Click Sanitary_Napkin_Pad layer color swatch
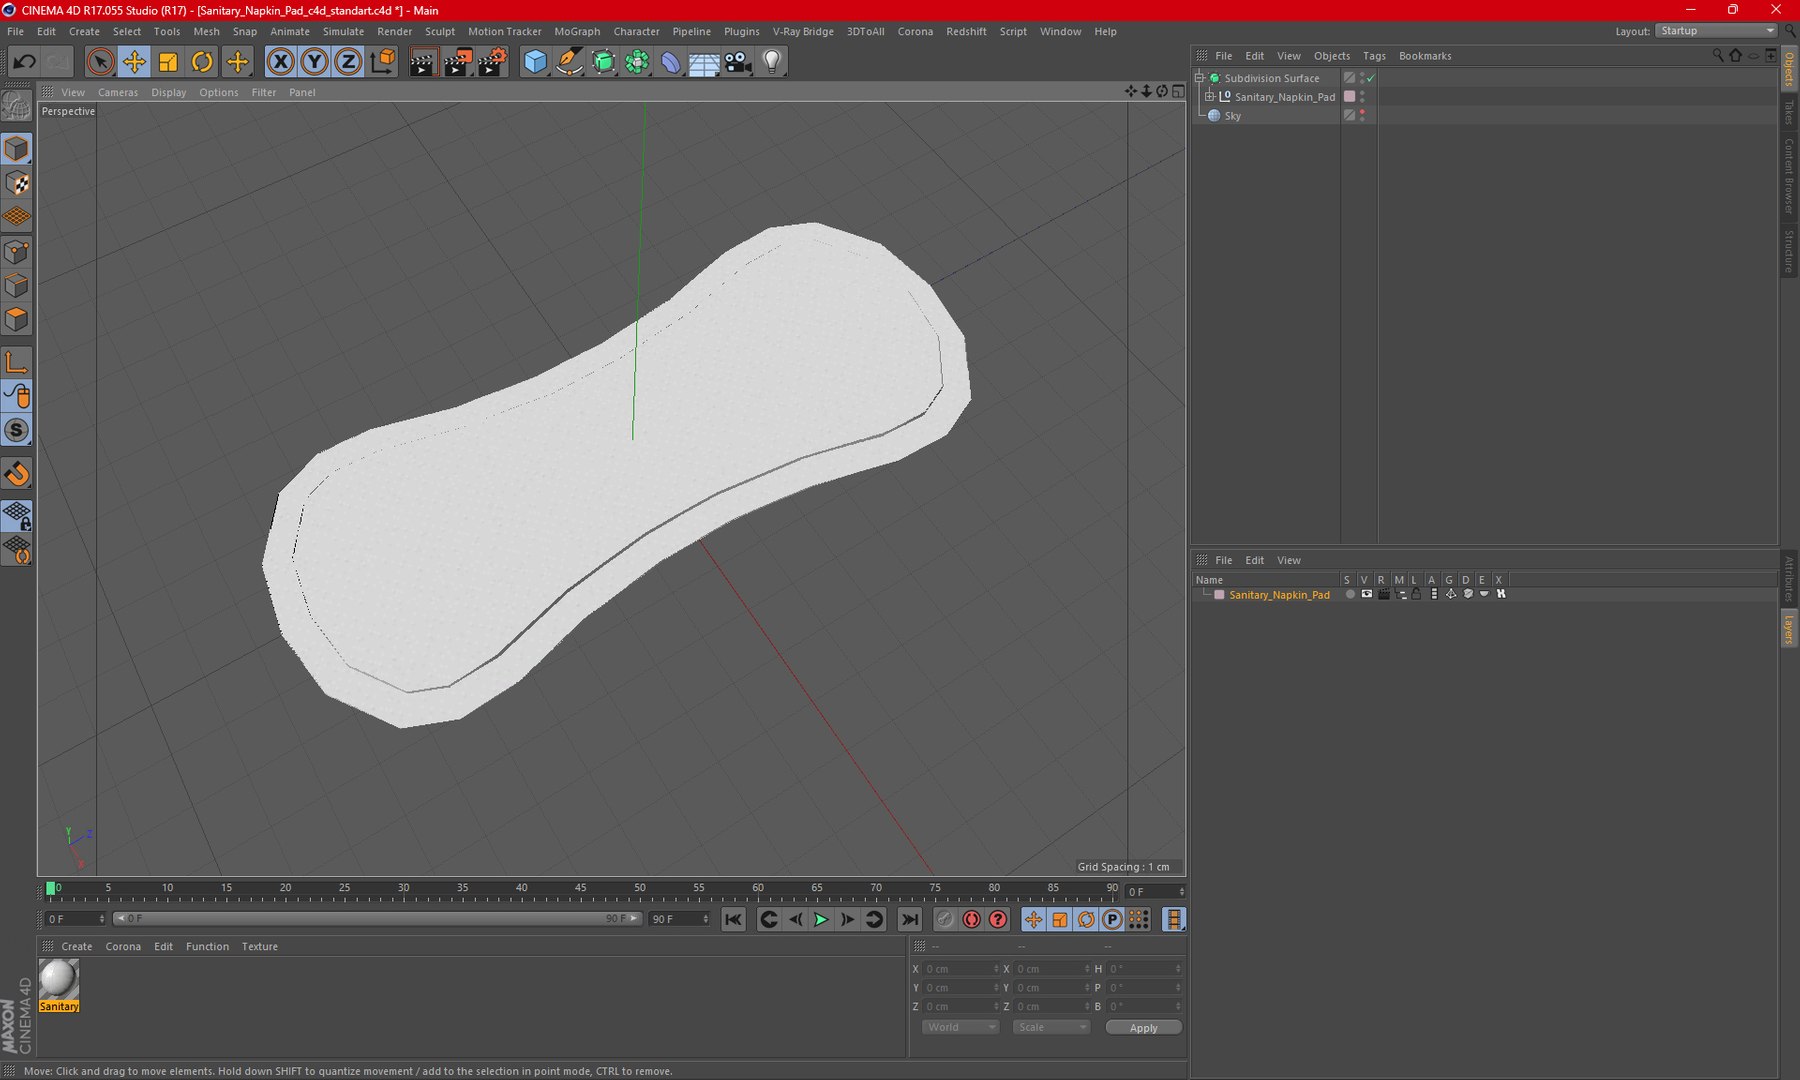Screen dimensions: 1800x1080 (1219, 594)
